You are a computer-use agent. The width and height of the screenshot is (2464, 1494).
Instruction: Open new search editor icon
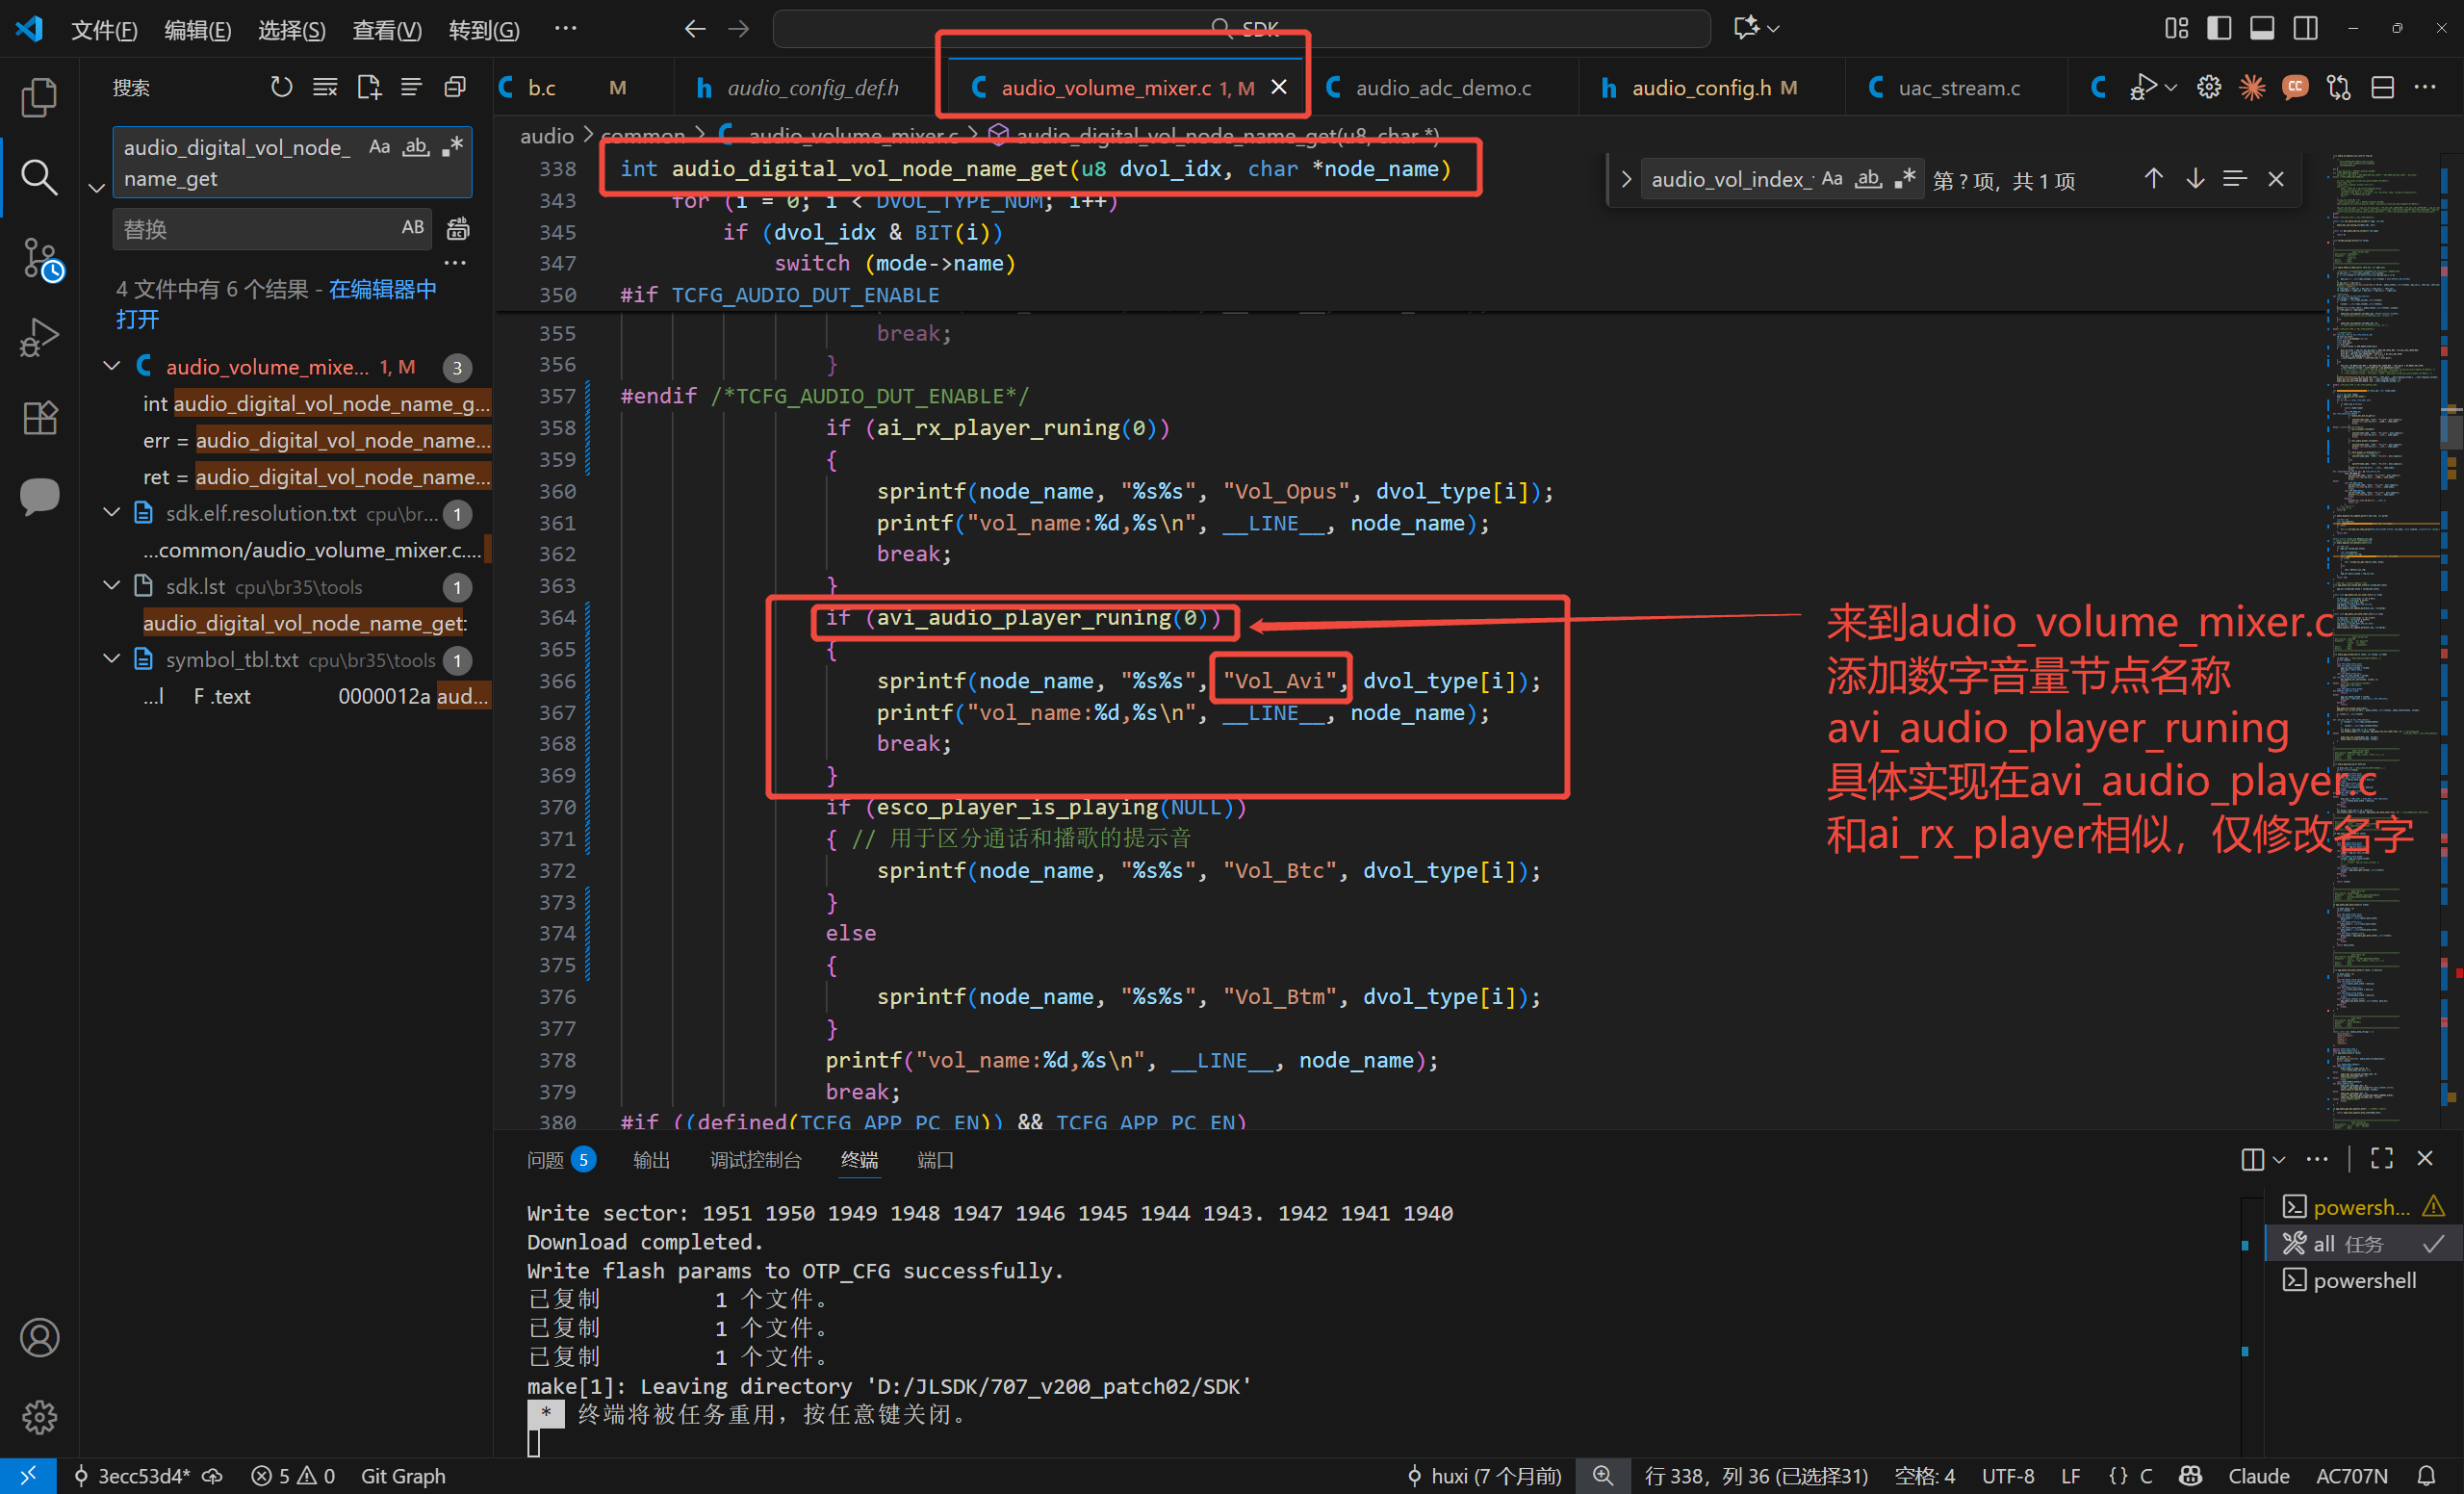(369, 88)
